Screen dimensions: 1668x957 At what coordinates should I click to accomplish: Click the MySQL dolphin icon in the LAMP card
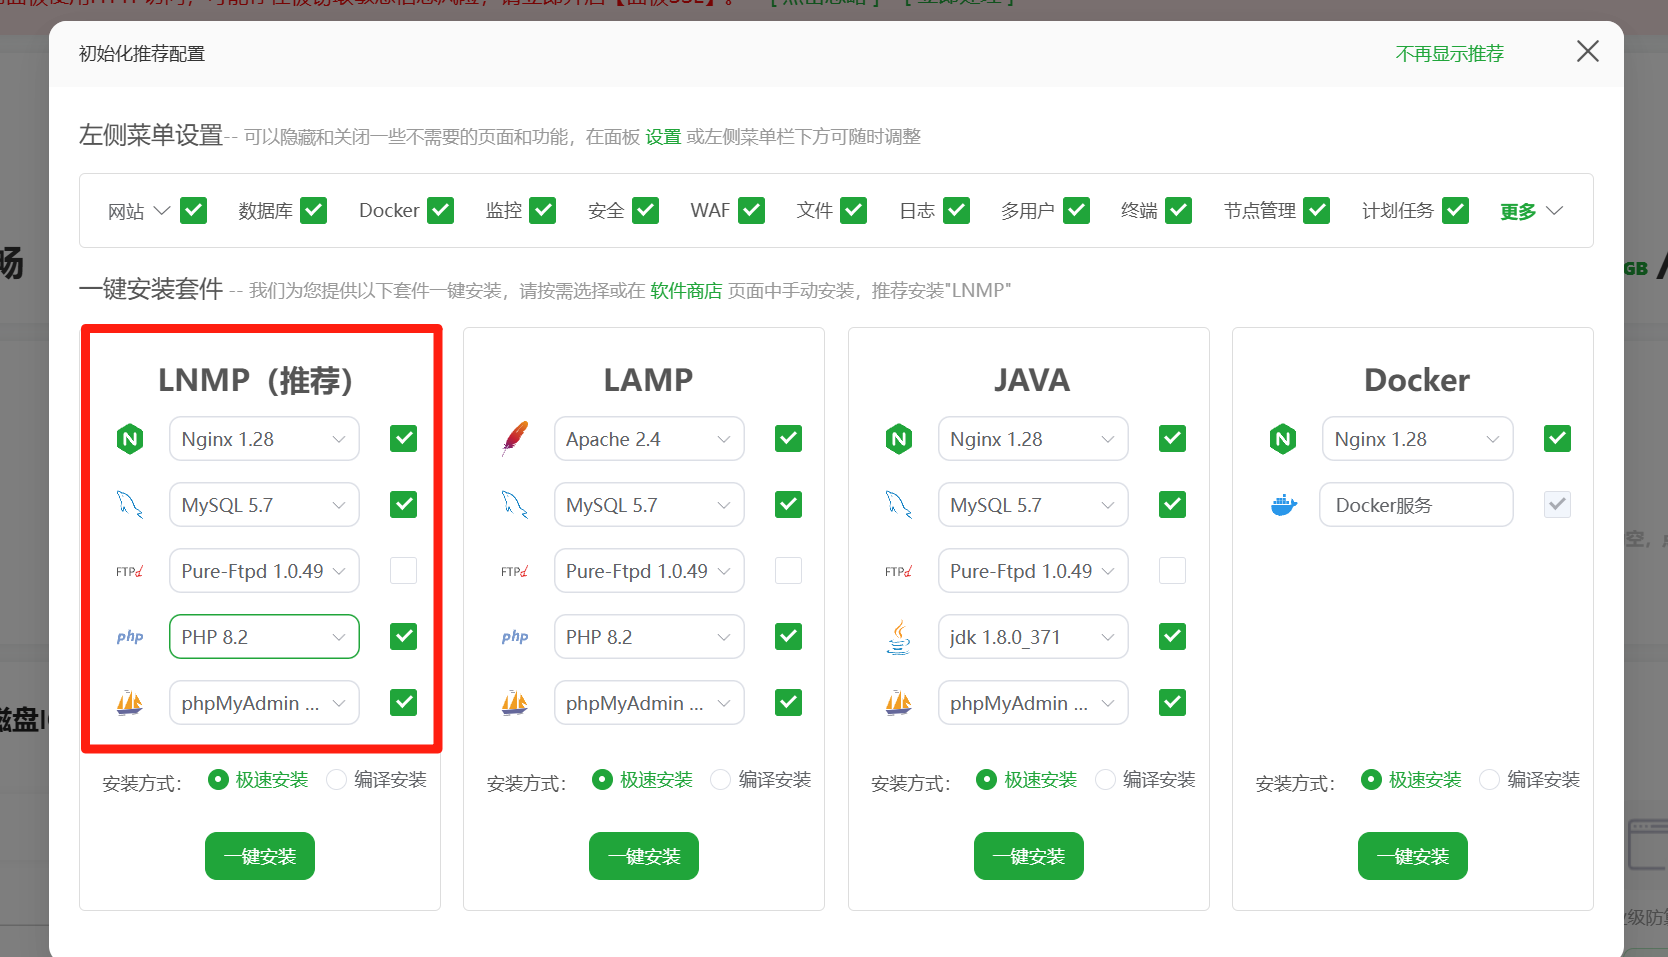[x=514, y=505]
